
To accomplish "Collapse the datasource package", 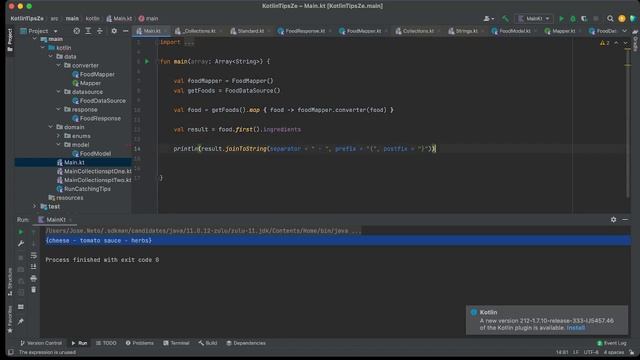I will click(58, 92).
